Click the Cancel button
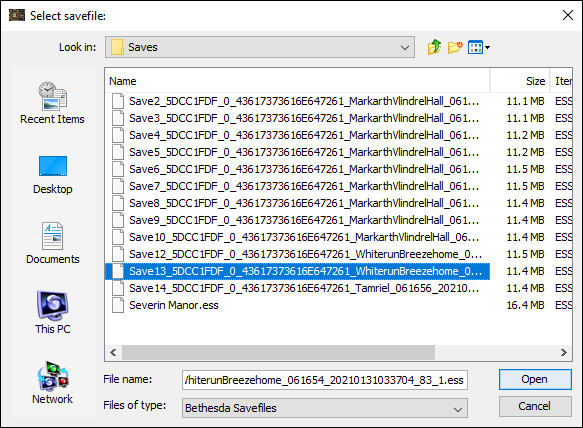 pyautogui.click(x=535, y=406)
